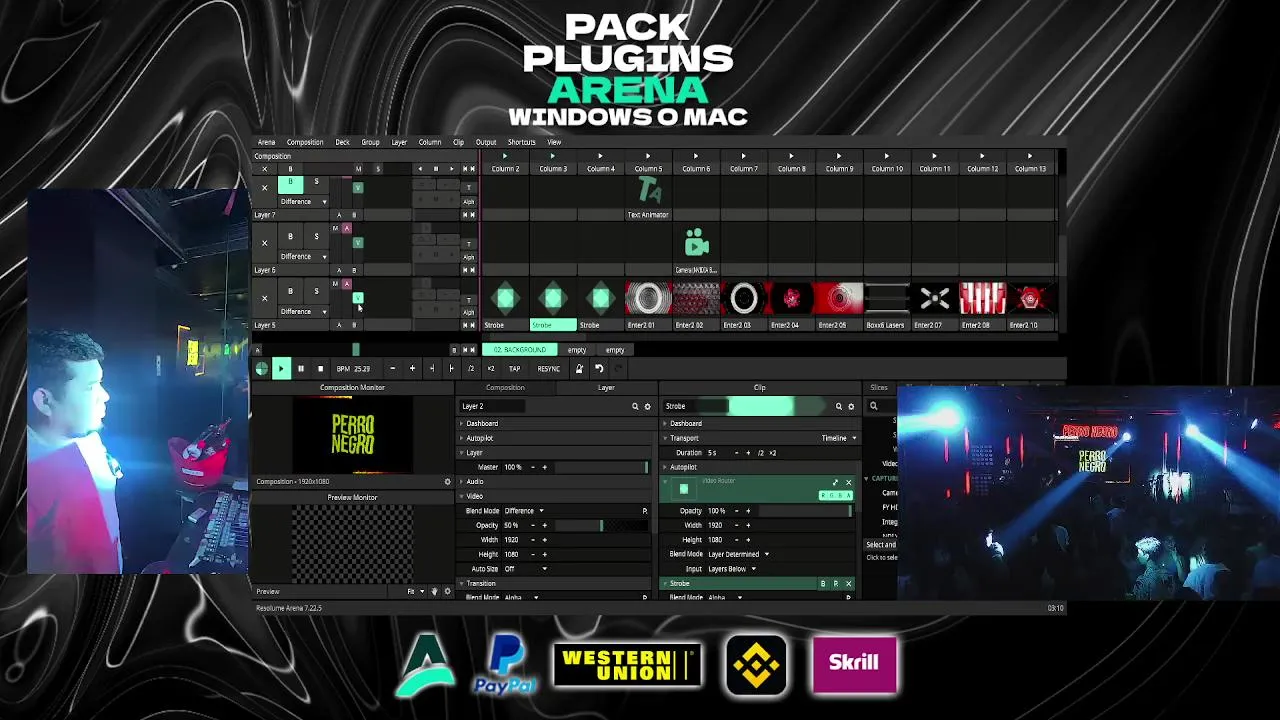Image resolution: width=1280 pixels, height=720 pixels.
Task: Toggle Bypass on Layer 6
Action: pyautogui.click(x=290, y=237)
